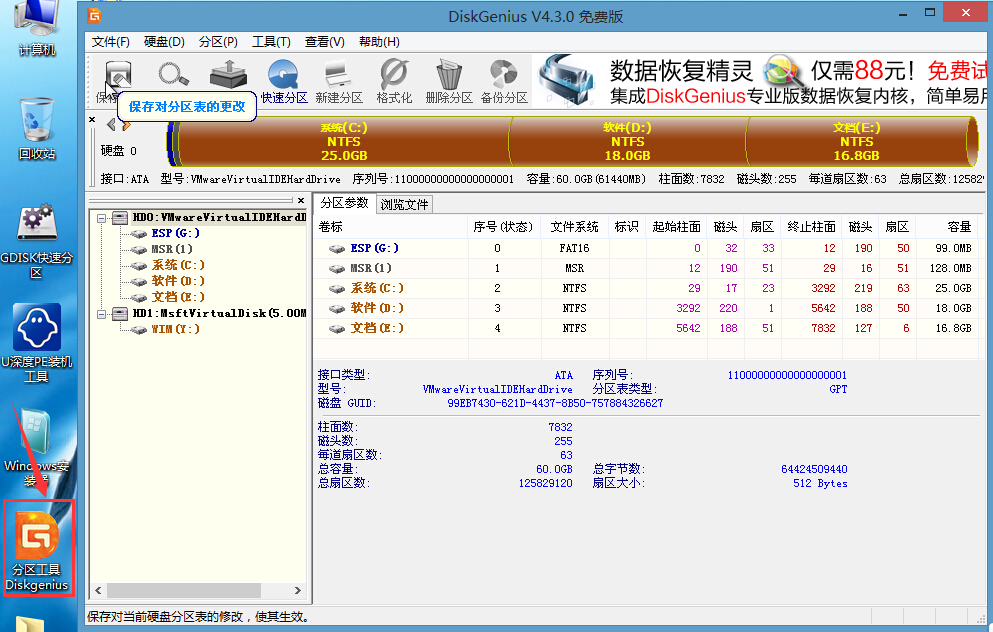The image size is (993, 632).
Task: Click the disk GUID value text
Action: click(x=555, y=403)
